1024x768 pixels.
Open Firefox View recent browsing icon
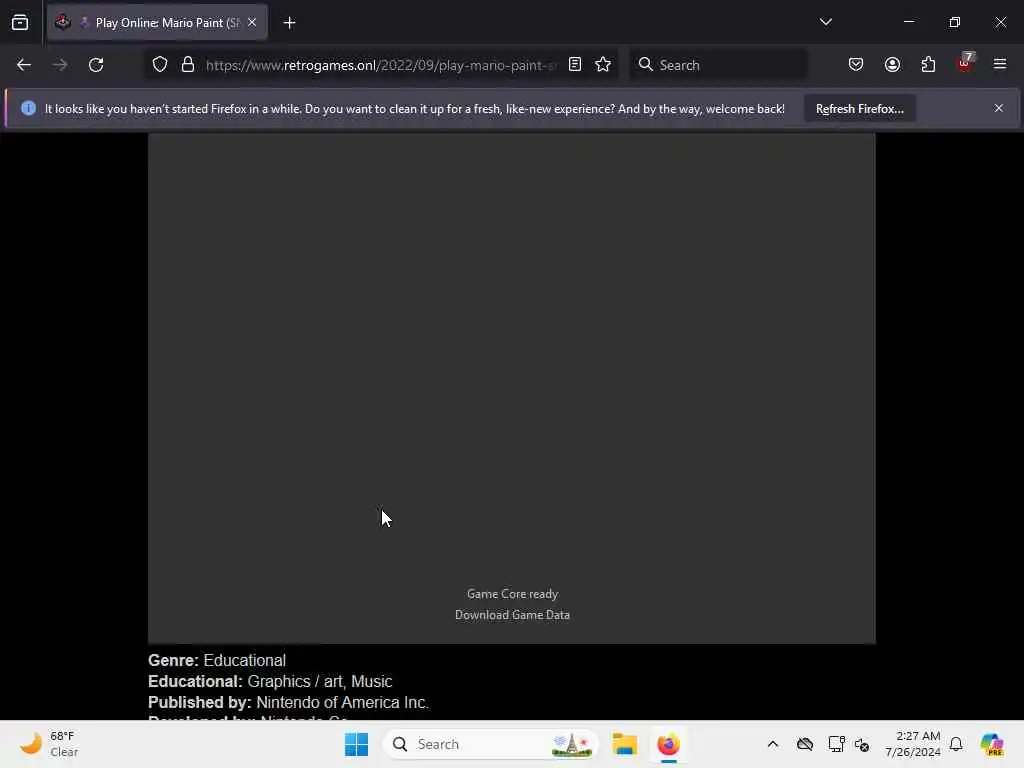(x=20, y=23)
